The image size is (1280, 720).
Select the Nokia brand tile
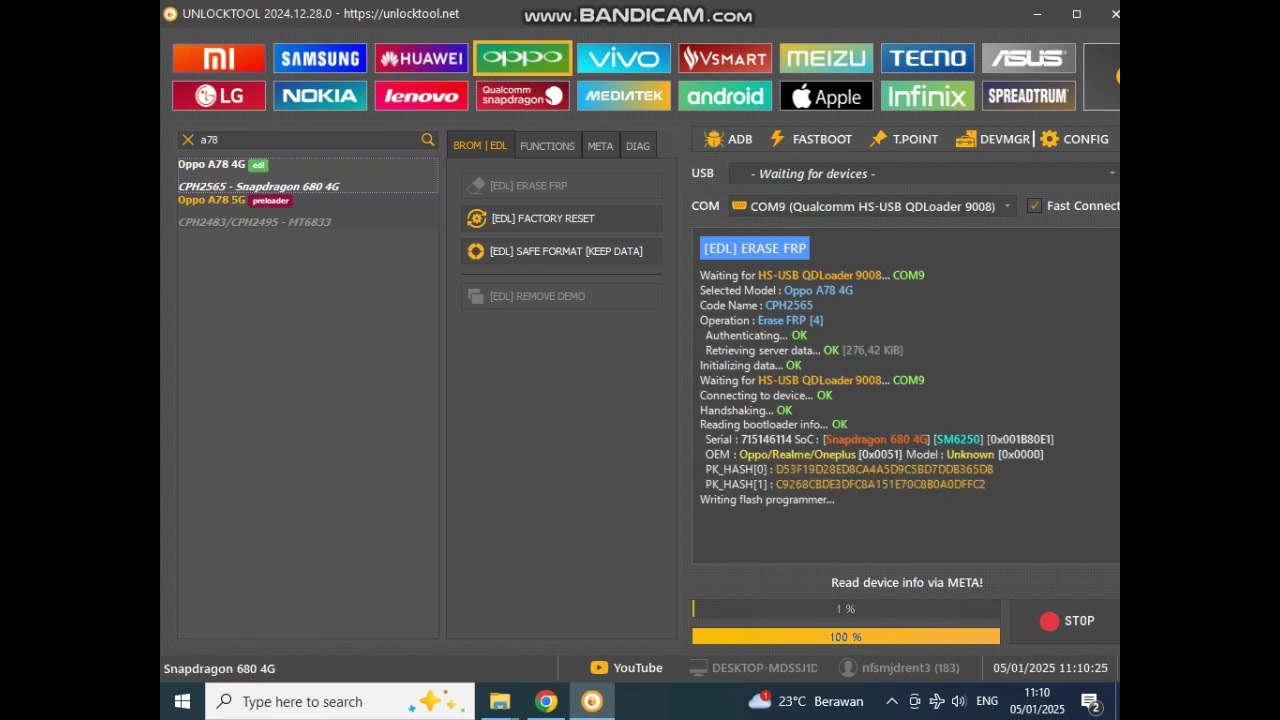coord(320,96)
